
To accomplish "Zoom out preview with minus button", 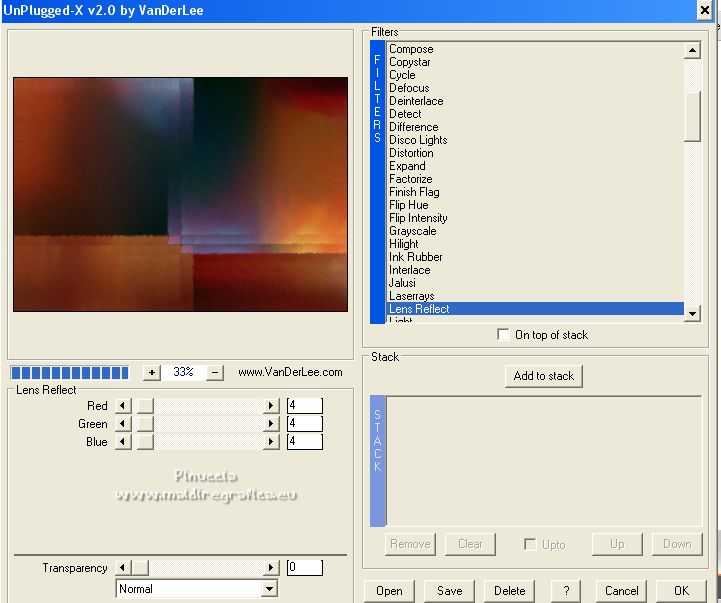I will 215,372.
